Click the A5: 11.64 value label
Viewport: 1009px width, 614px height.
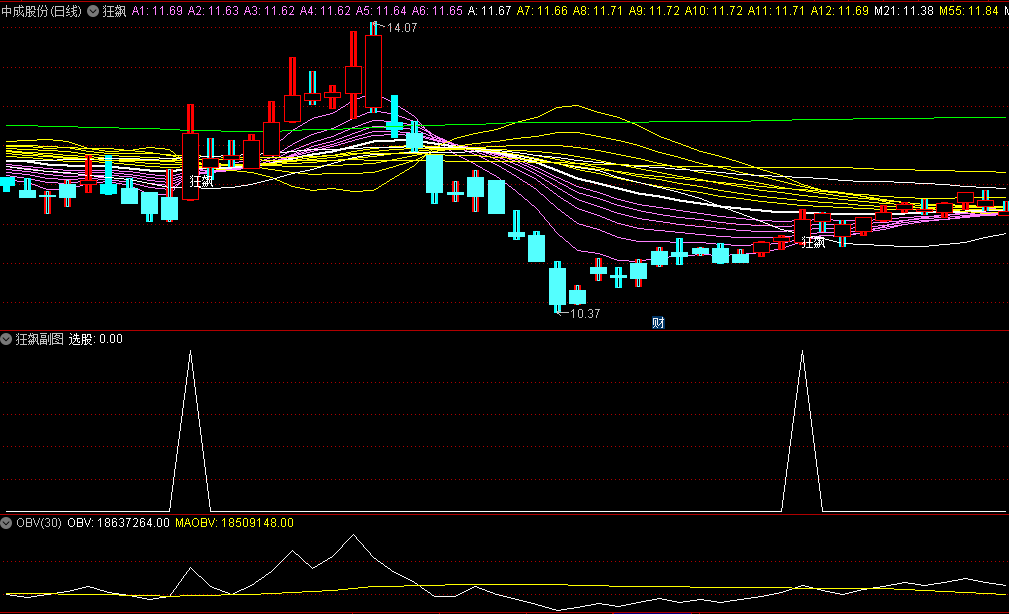point(381,11)
